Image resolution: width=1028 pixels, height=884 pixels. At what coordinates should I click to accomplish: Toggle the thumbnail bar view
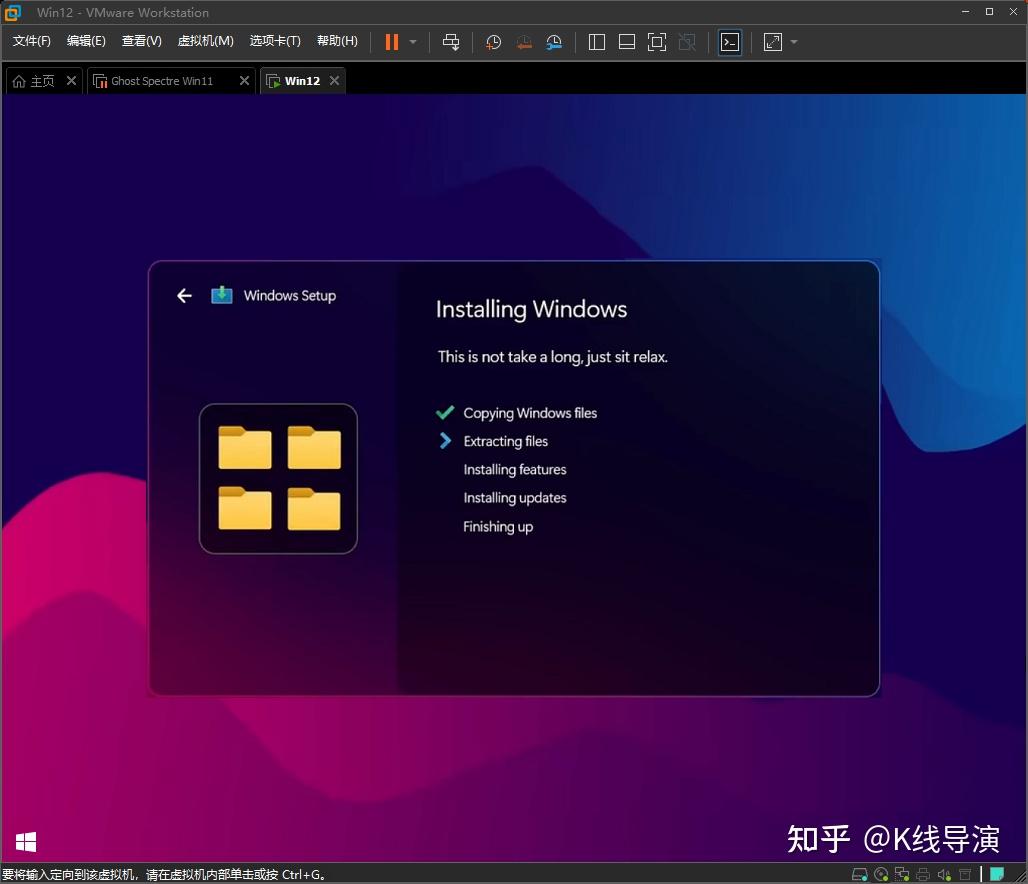coord(627,42)
